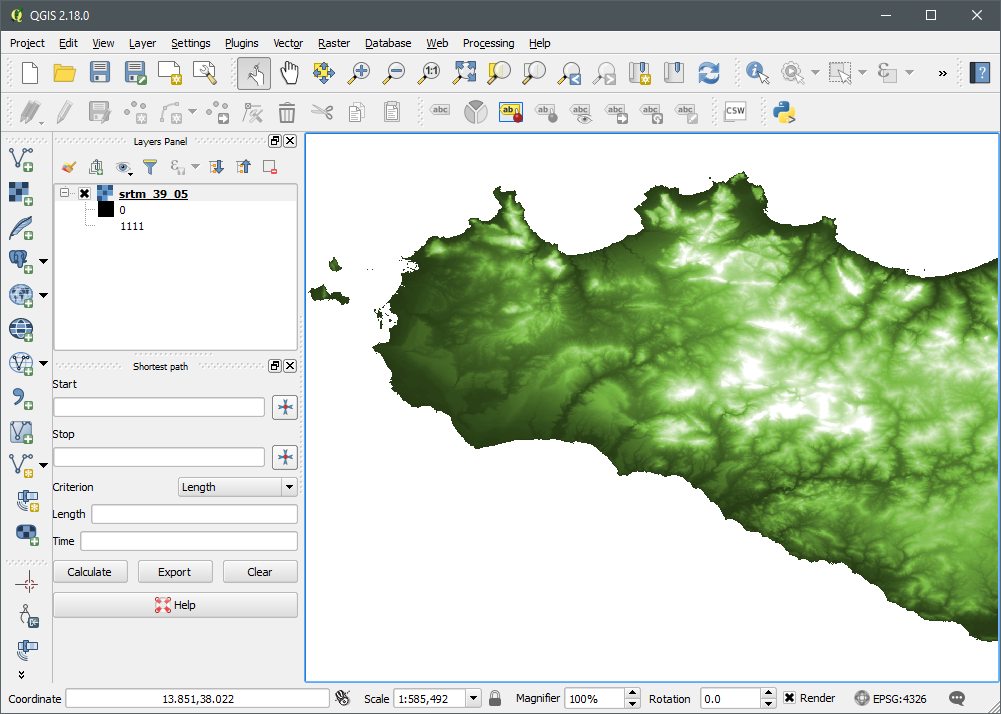
Task: Collapse the srtm_39_05 layer tree
Action: (x=64, y=192)
